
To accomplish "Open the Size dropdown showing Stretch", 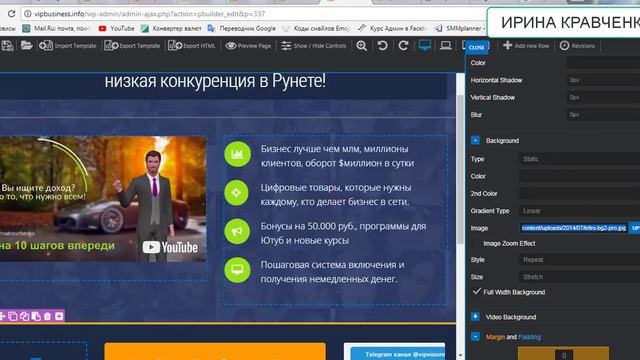I will point(580,277).
